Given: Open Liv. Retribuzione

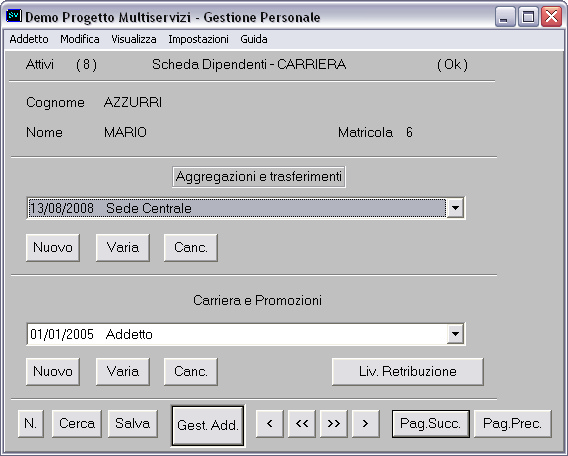Looking at the screenshot, I should pyautogui.click(x=408, y=372).
